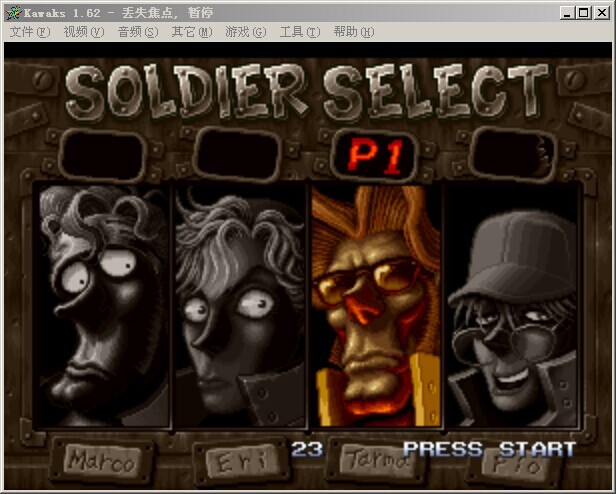This screenshot has height=494, width=616.
Task: Maximize the Kawaks emulator window
Action: (585, 13)
